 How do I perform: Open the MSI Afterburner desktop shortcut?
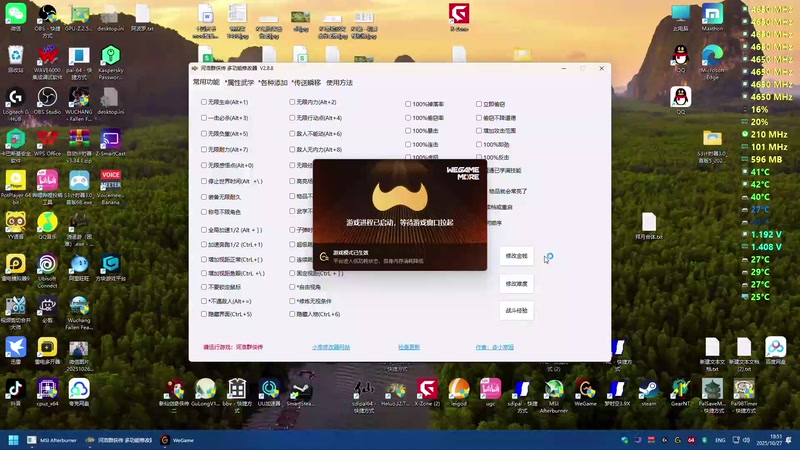point(554,396)
